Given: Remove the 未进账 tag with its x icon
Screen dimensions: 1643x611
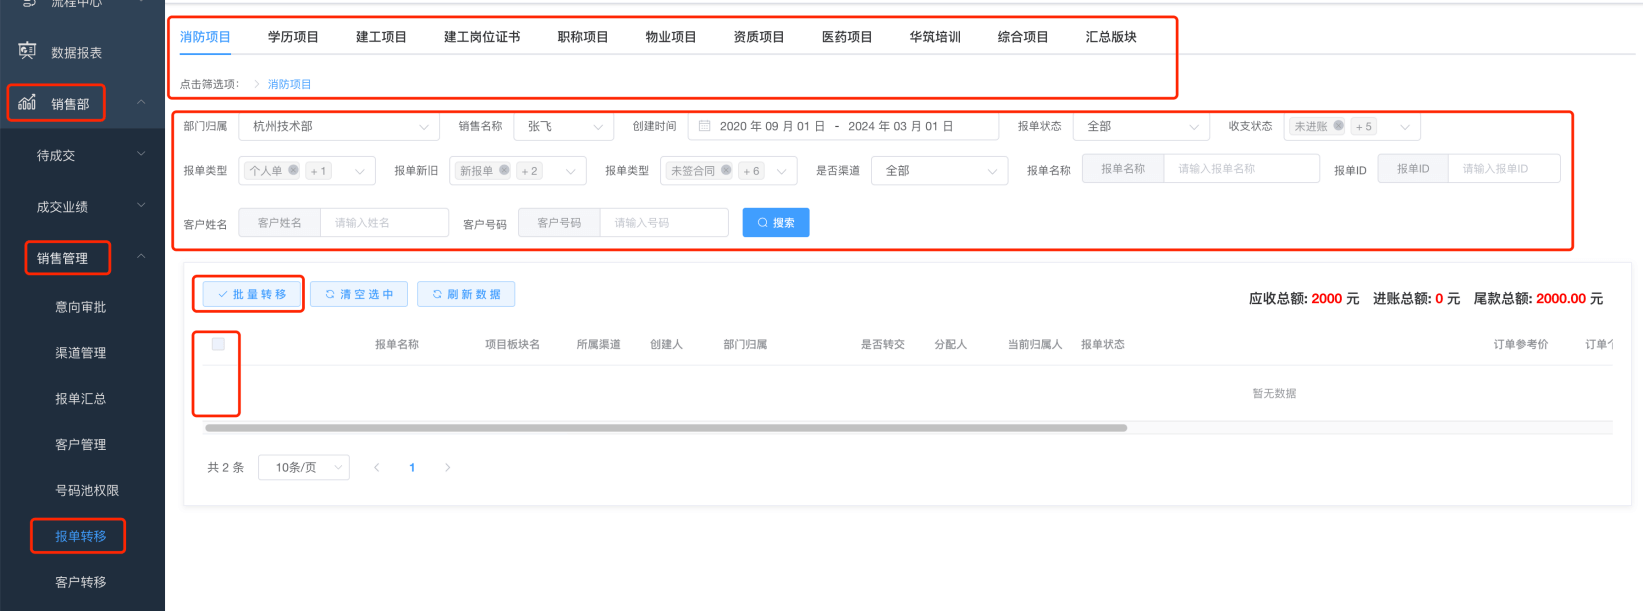Looking at the screenshot, I should tap(1338, 126).
